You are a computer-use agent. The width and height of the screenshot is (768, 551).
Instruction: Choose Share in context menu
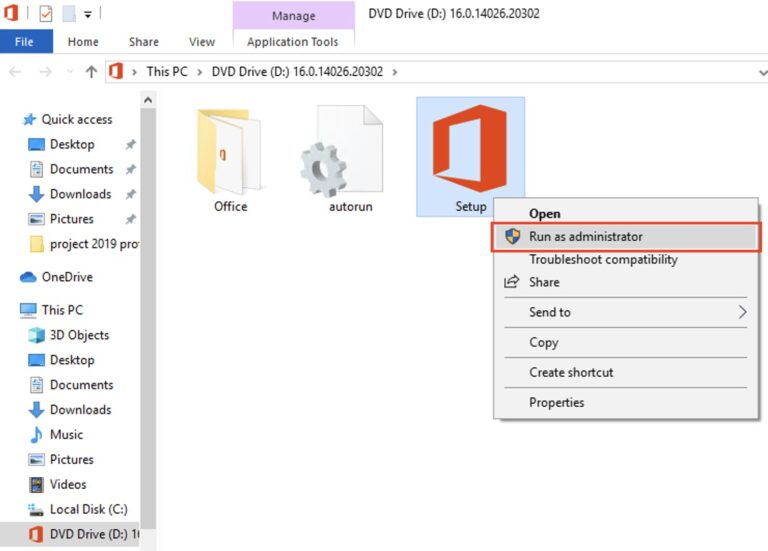pyautogui.click(x=625, y=282)
